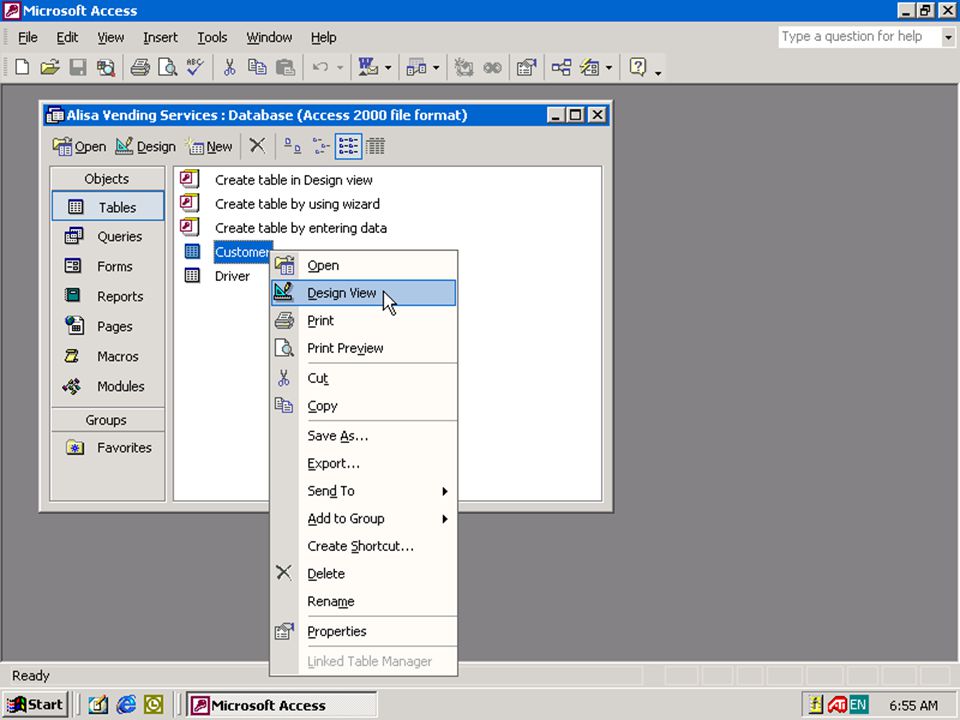Choose Create Shortcut... from the context menu
Viewport: 960px width, 720px height.
click(x=364, y=546)
